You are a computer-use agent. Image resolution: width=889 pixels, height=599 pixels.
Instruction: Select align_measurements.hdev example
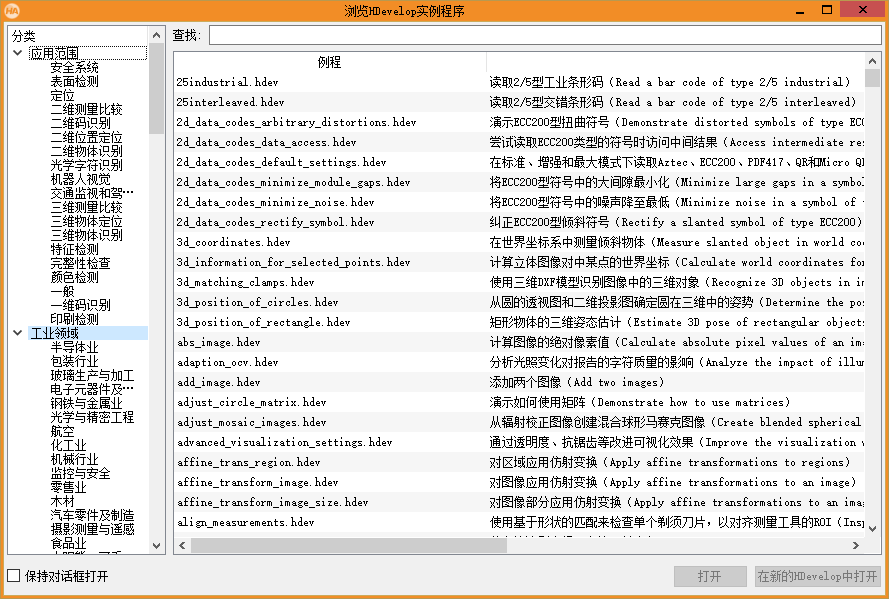pos(245,522)
